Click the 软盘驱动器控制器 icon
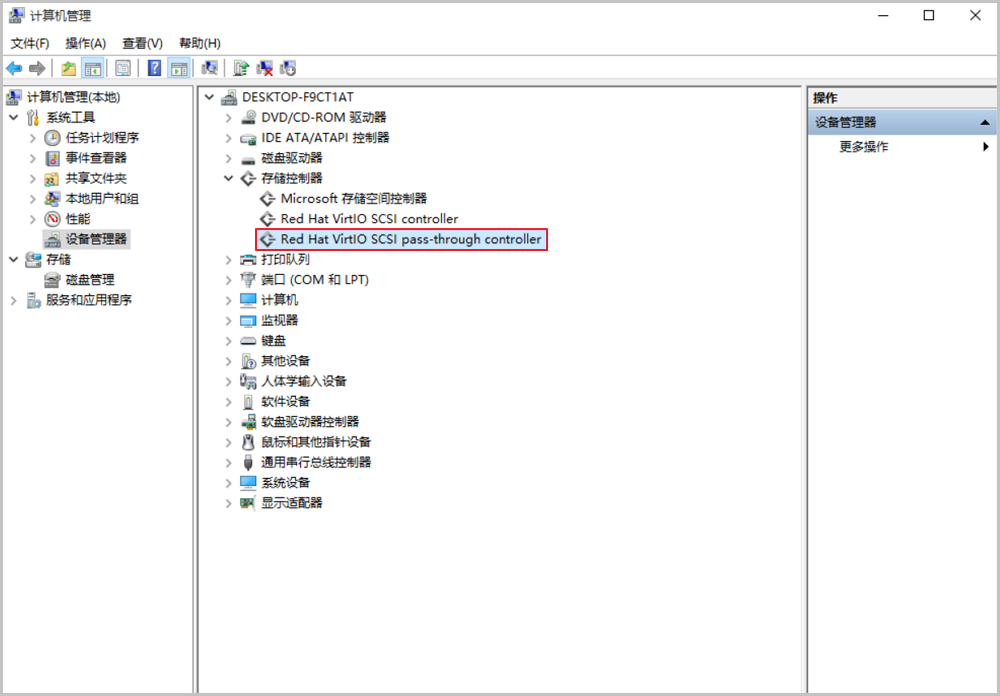Screen dimensions: 1000x696 pos(247,422)
